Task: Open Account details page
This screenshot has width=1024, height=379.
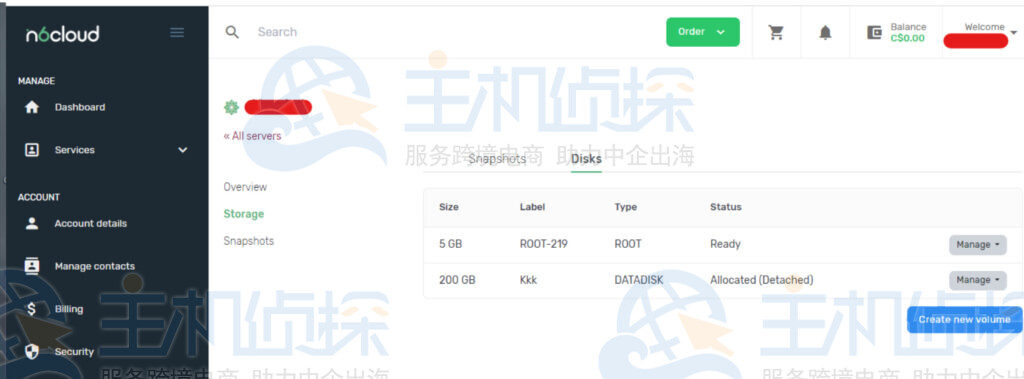Action: [x=91, y=223]
